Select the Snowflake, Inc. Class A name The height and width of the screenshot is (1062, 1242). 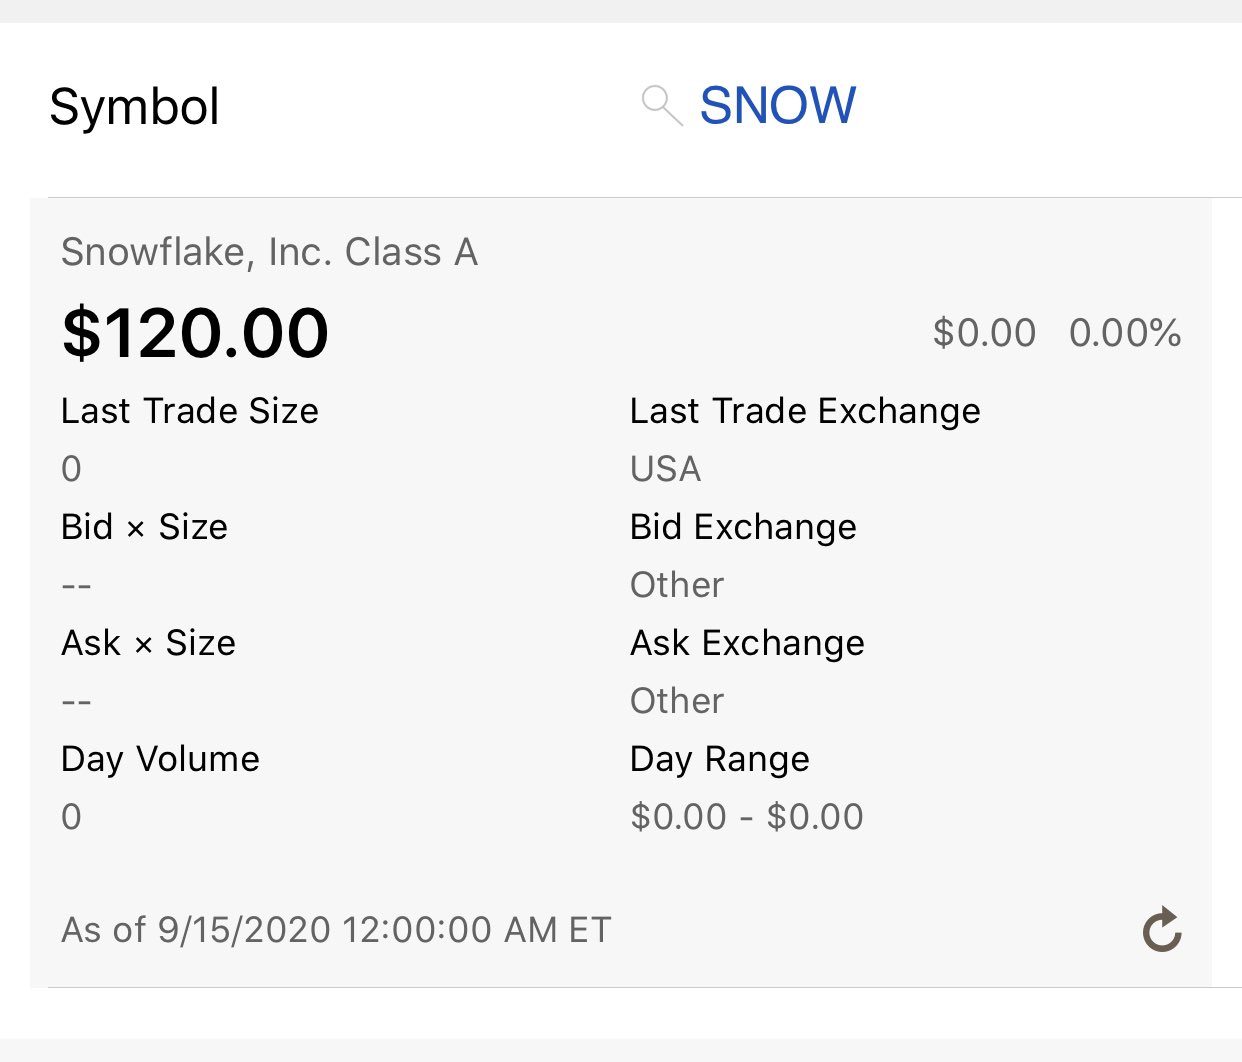[x=269, y=253]
